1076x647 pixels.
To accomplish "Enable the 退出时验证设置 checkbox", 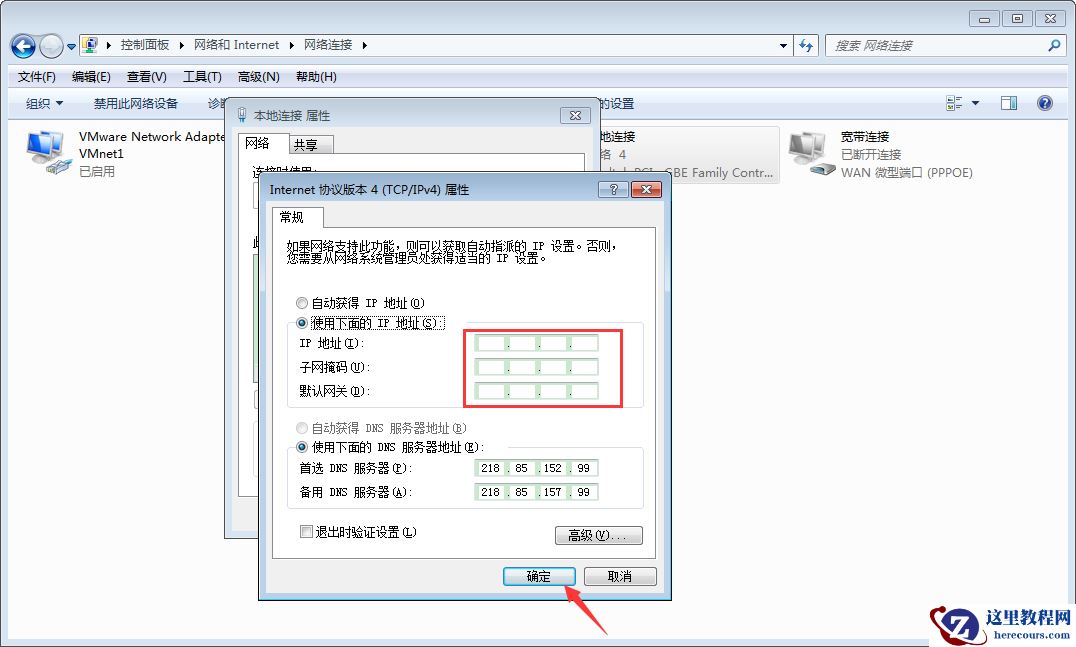I will (306, 532).
